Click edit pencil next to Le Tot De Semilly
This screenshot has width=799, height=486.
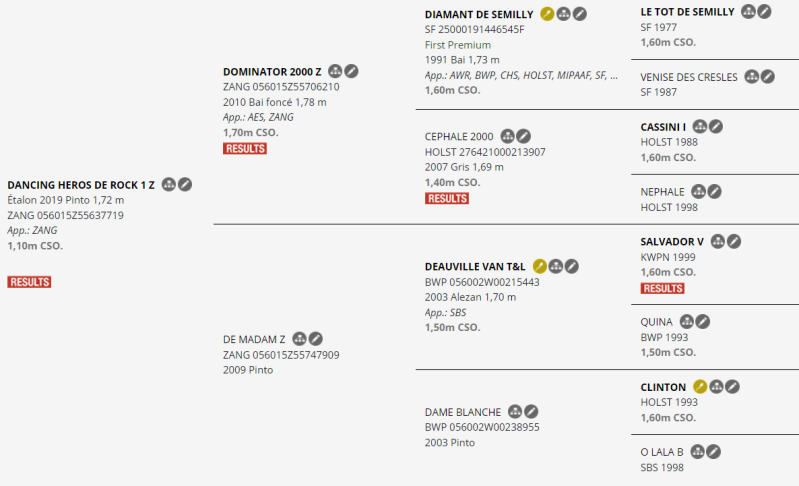tap(764, 11)
